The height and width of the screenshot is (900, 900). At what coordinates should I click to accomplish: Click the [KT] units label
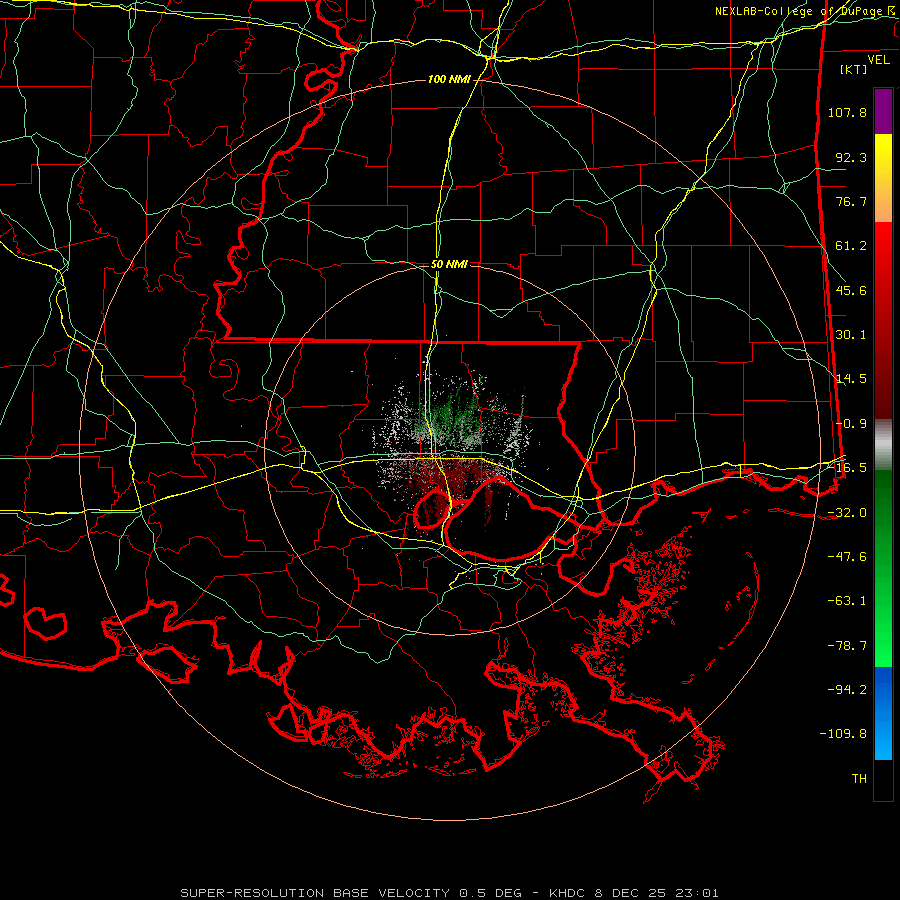point(854,69)
